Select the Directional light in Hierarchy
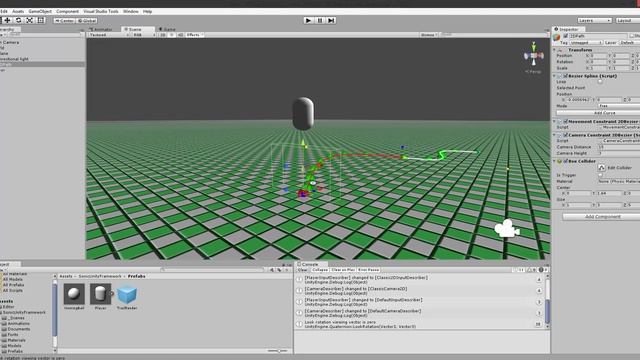Viewport: 640px width, 360px height. pos(14,59)
